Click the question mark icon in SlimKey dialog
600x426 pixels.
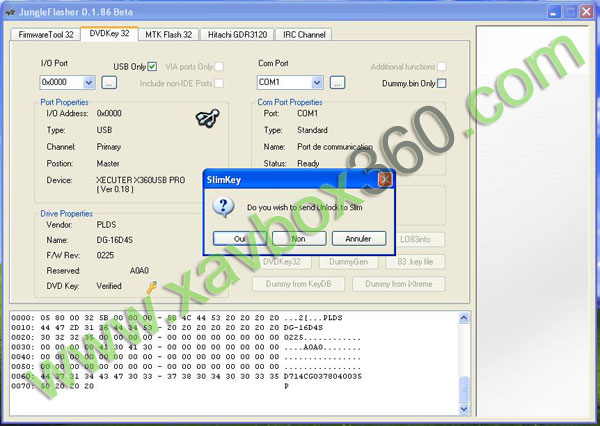223,207
